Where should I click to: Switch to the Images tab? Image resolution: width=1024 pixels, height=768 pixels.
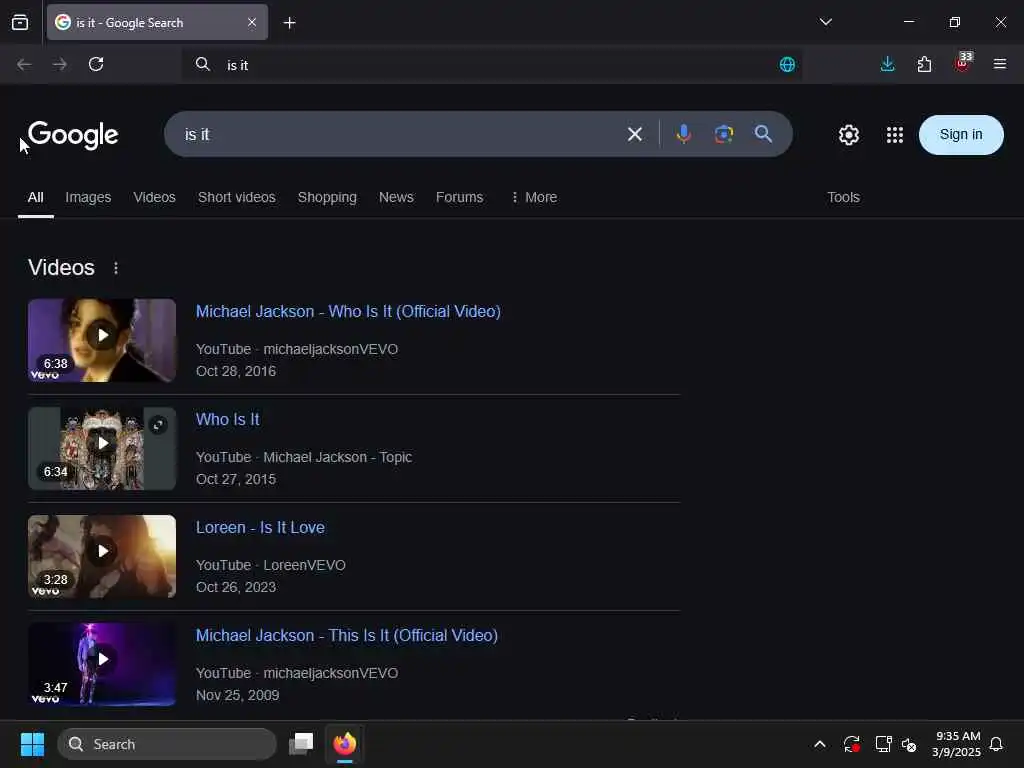88,197
